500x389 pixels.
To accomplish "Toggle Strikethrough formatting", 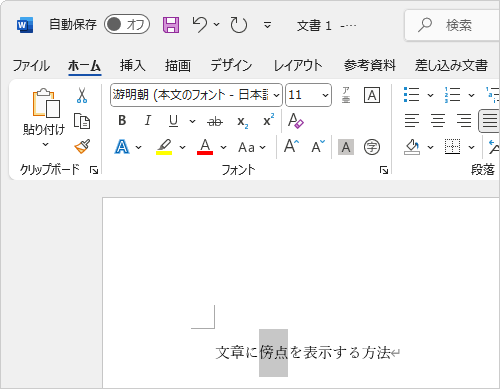I will [215, 121].
